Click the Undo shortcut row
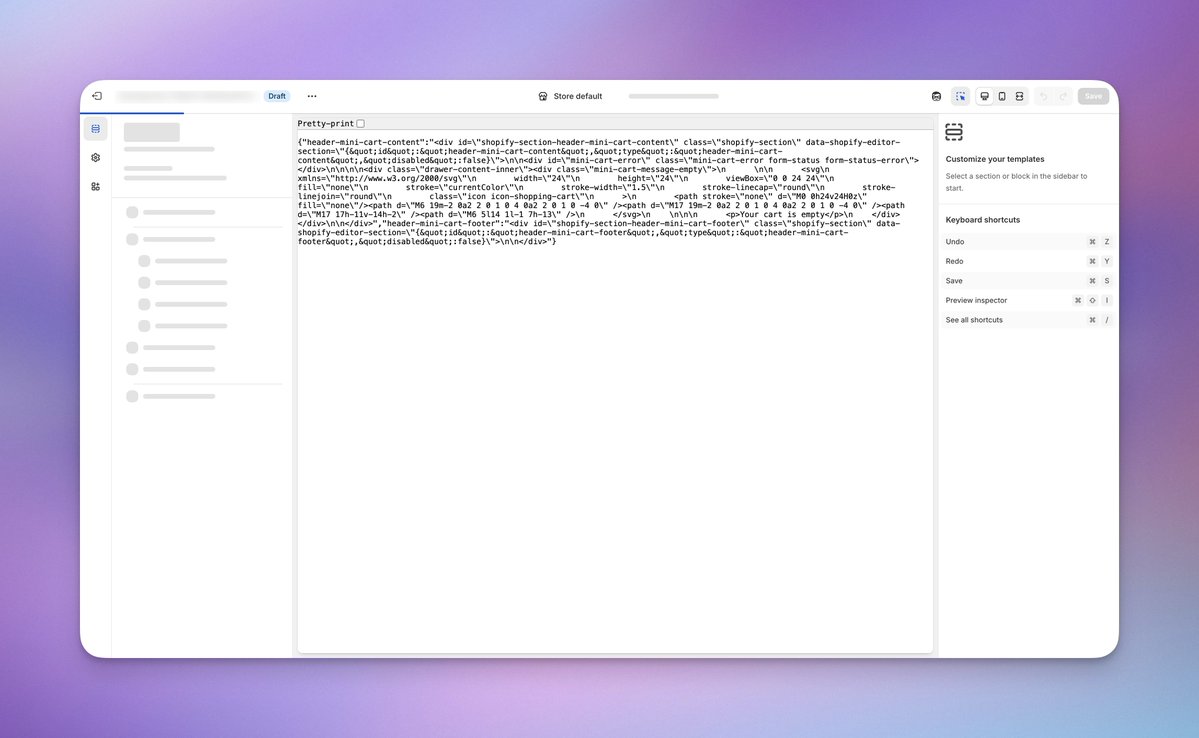Image resolution: width=1199 pixels, height=738 pixels. (x=1028, y=242)
